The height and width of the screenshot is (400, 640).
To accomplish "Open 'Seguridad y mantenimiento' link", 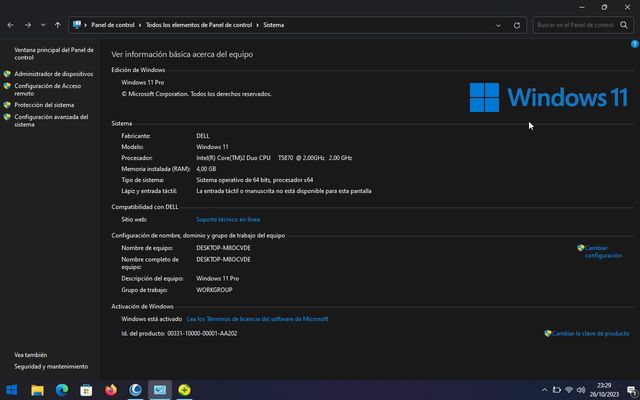I will coord(51,367).
